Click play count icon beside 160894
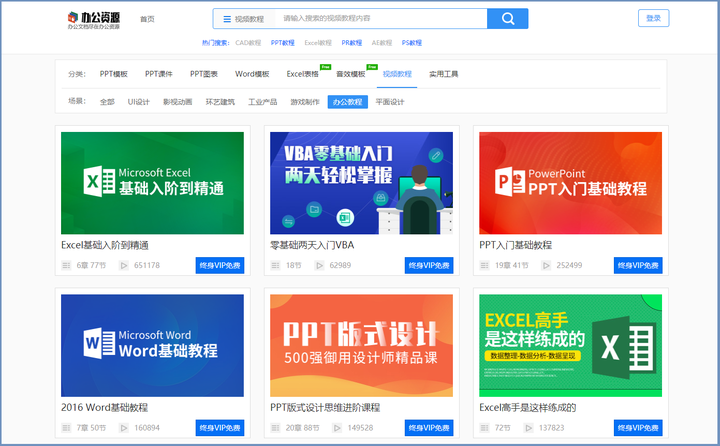 [124, 428]
